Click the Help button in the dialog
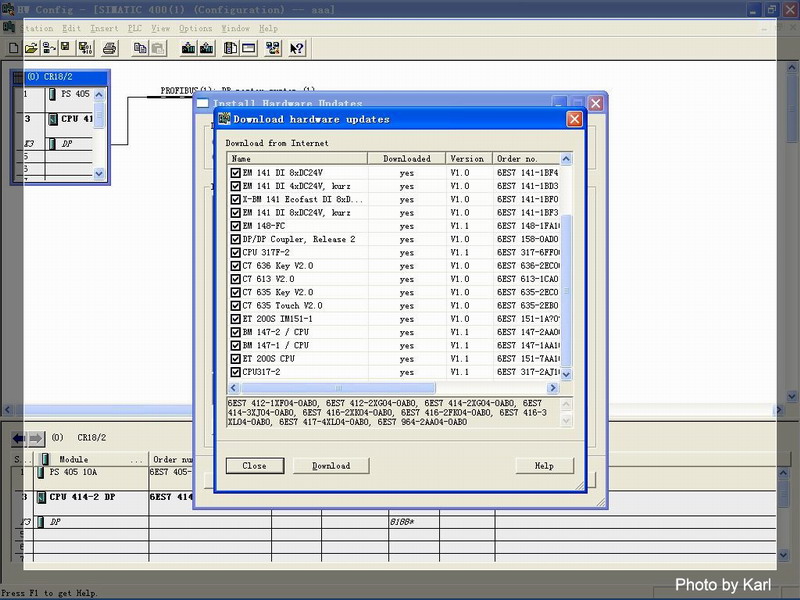 [x=544, y=466]
